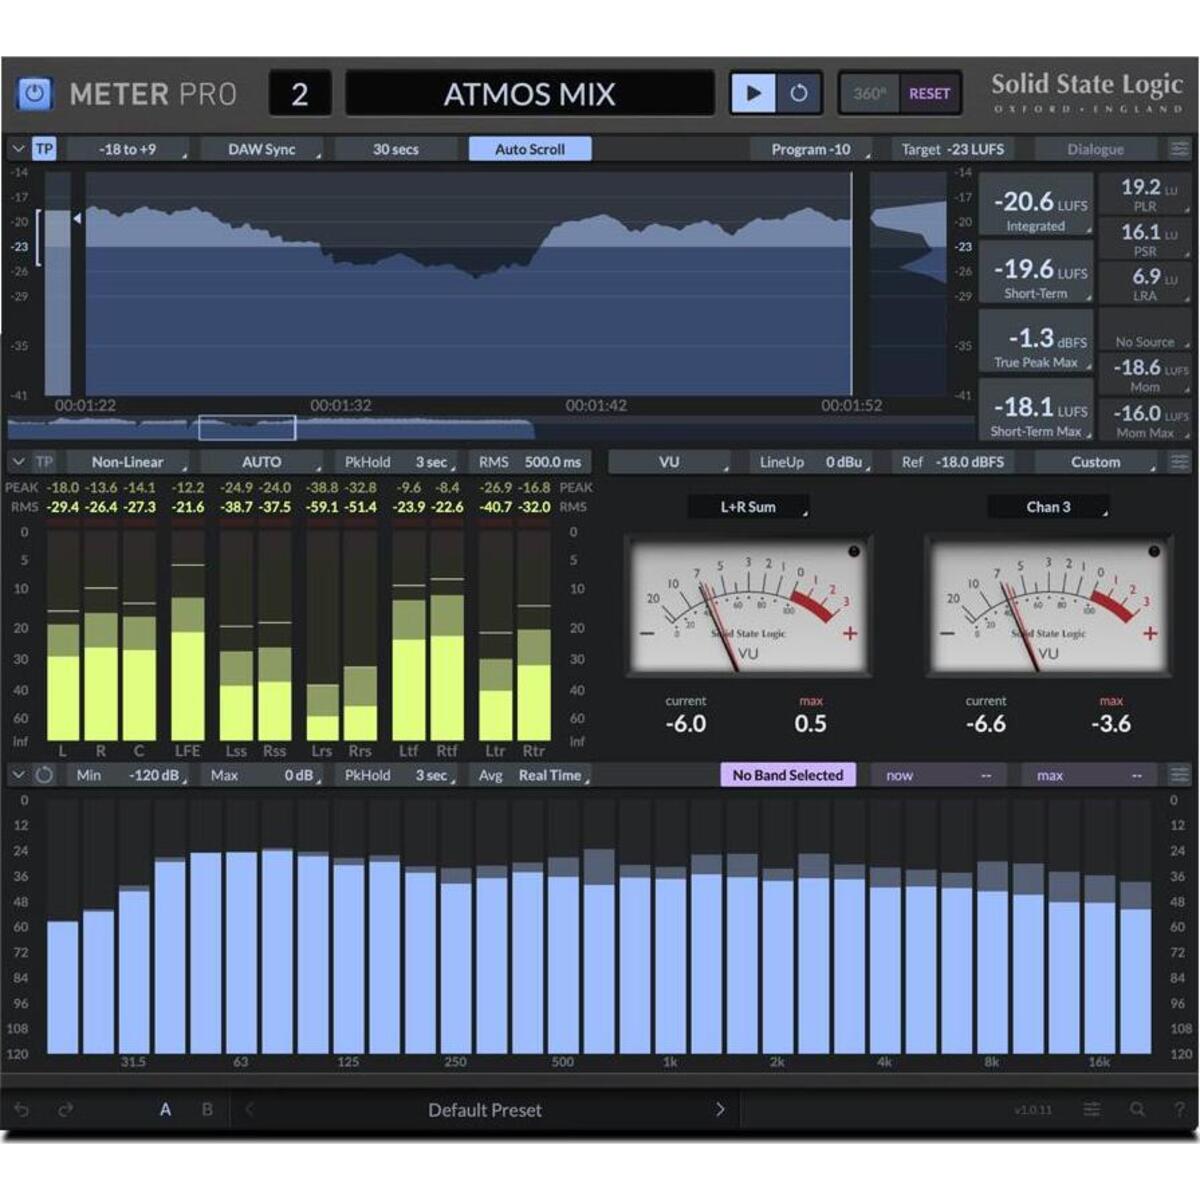
Task: Open the Avg Real Time dropdown
Action: point(530,775)
